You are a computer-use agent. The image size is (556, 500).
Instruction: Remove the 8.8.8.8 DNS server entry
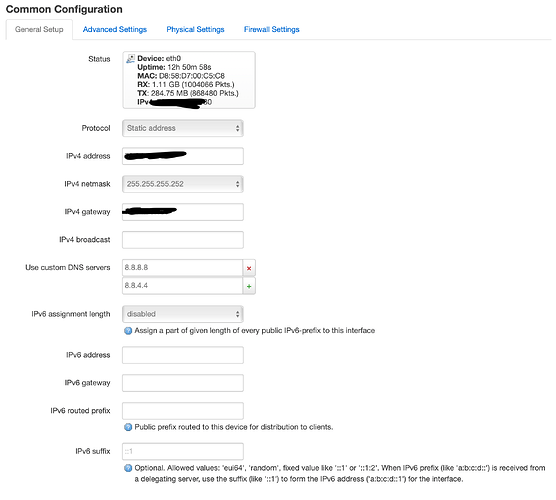(x=249, y=268)
